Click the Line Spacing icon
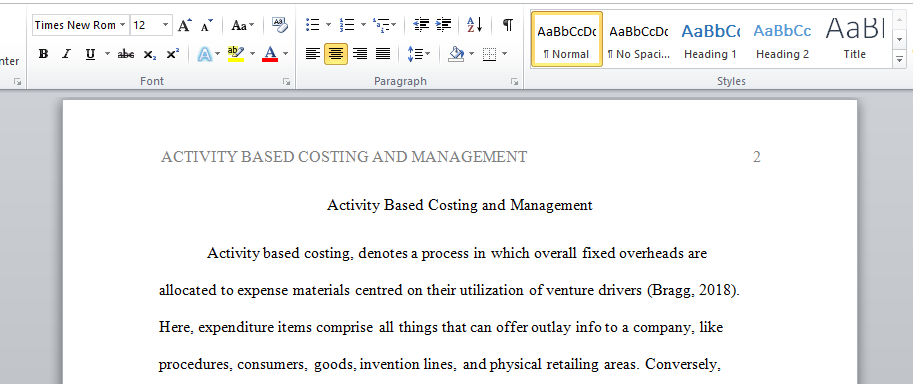Image resolution: width=913 pixels, height=384 pixels. [415, 54]
